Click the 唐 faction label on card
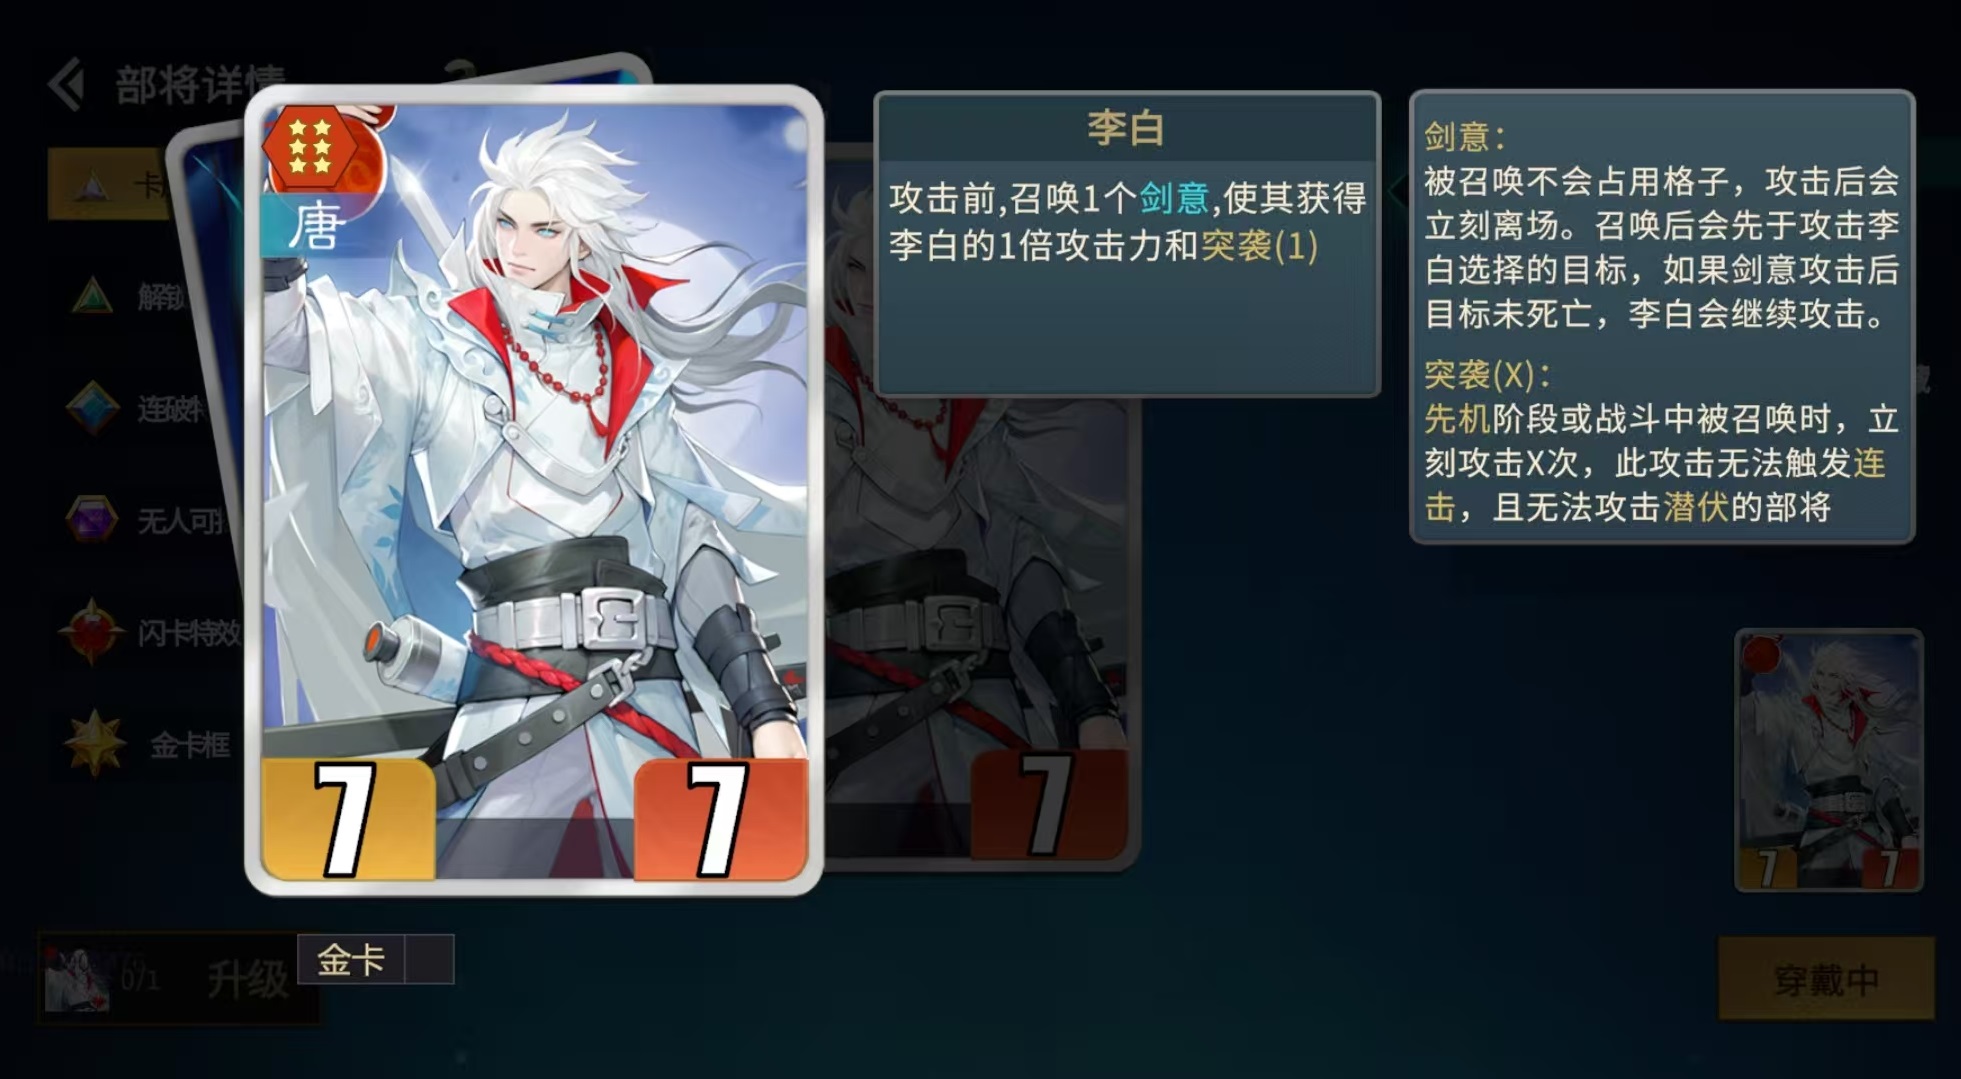The width and height of the screenshot is (1961, 1079). pyautogui.click(x=315, y=227)
